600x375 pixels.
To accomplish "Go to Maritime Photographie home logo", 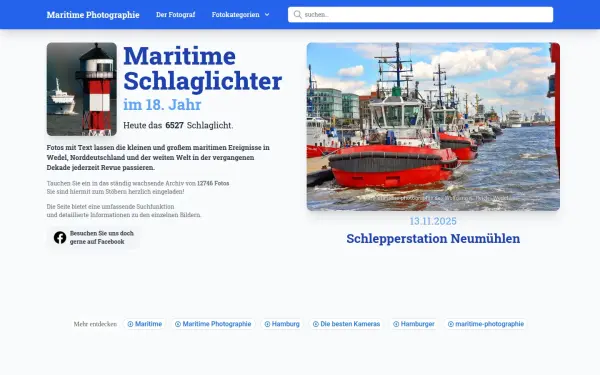I will click(93, 15).
